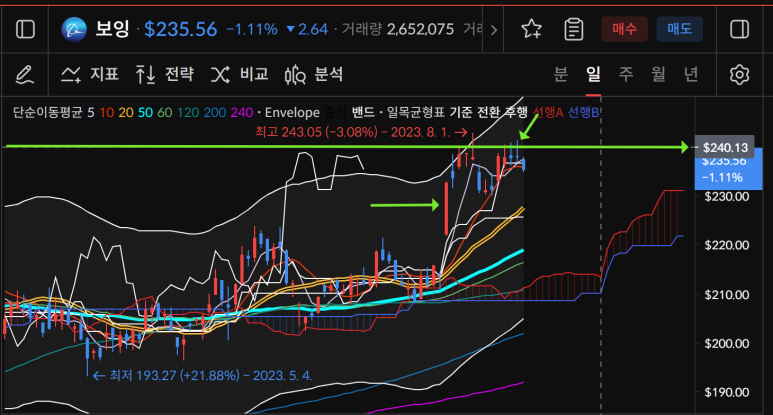
Task: Click the blue 매도 sell button
Action: [679, 29]
